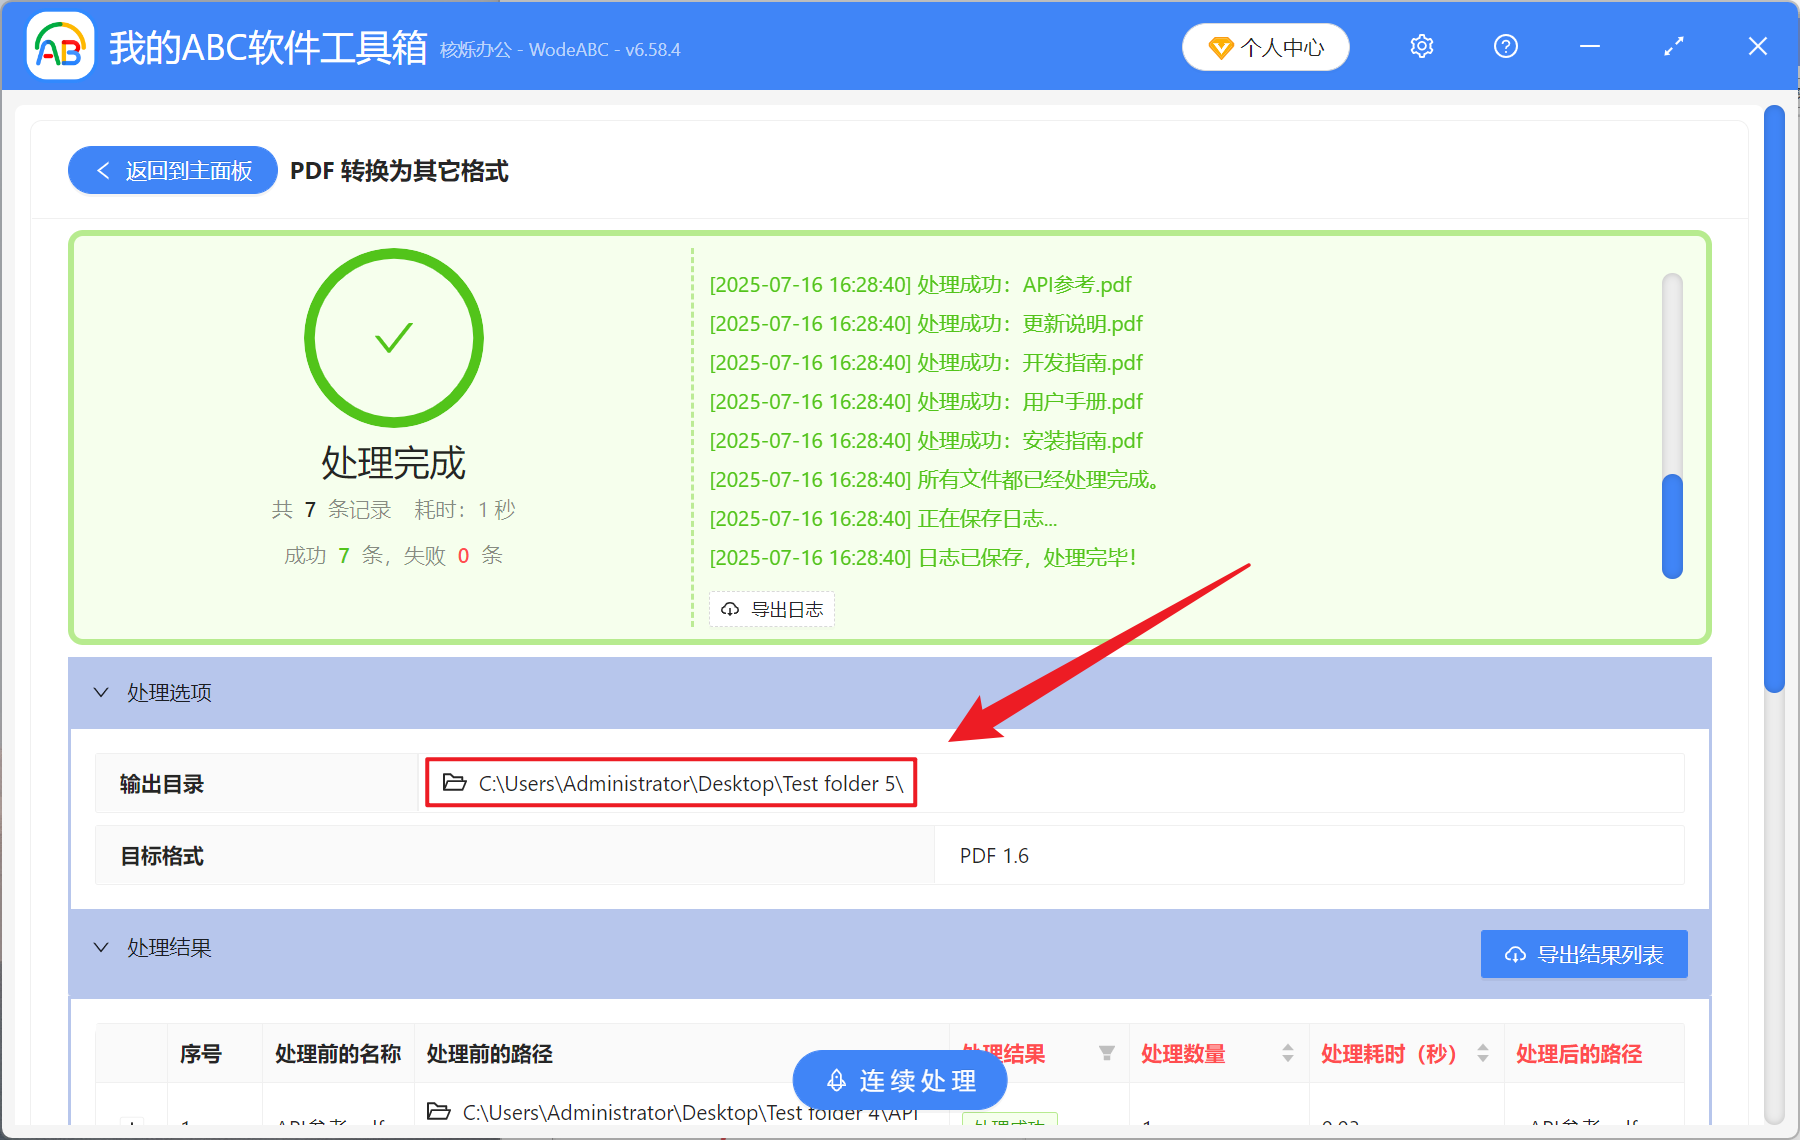Sort table by 处理数量 column
The height and width of the screenshot is (1140, 1800).
[1286, 1053]
